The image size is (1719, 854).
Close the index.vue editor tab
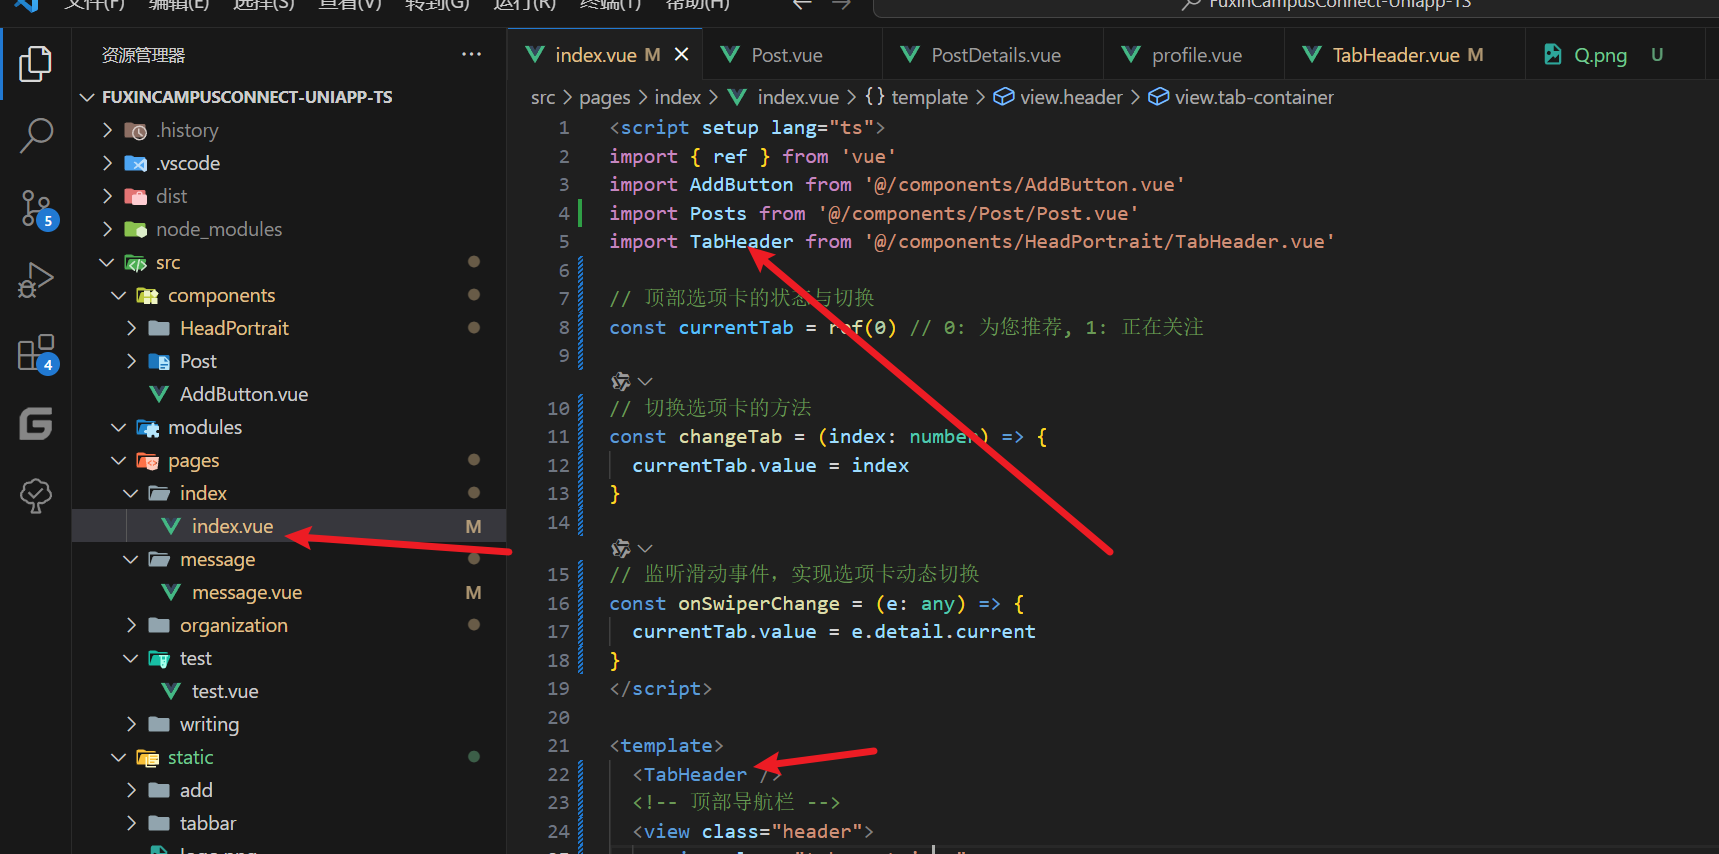[681, 55]
